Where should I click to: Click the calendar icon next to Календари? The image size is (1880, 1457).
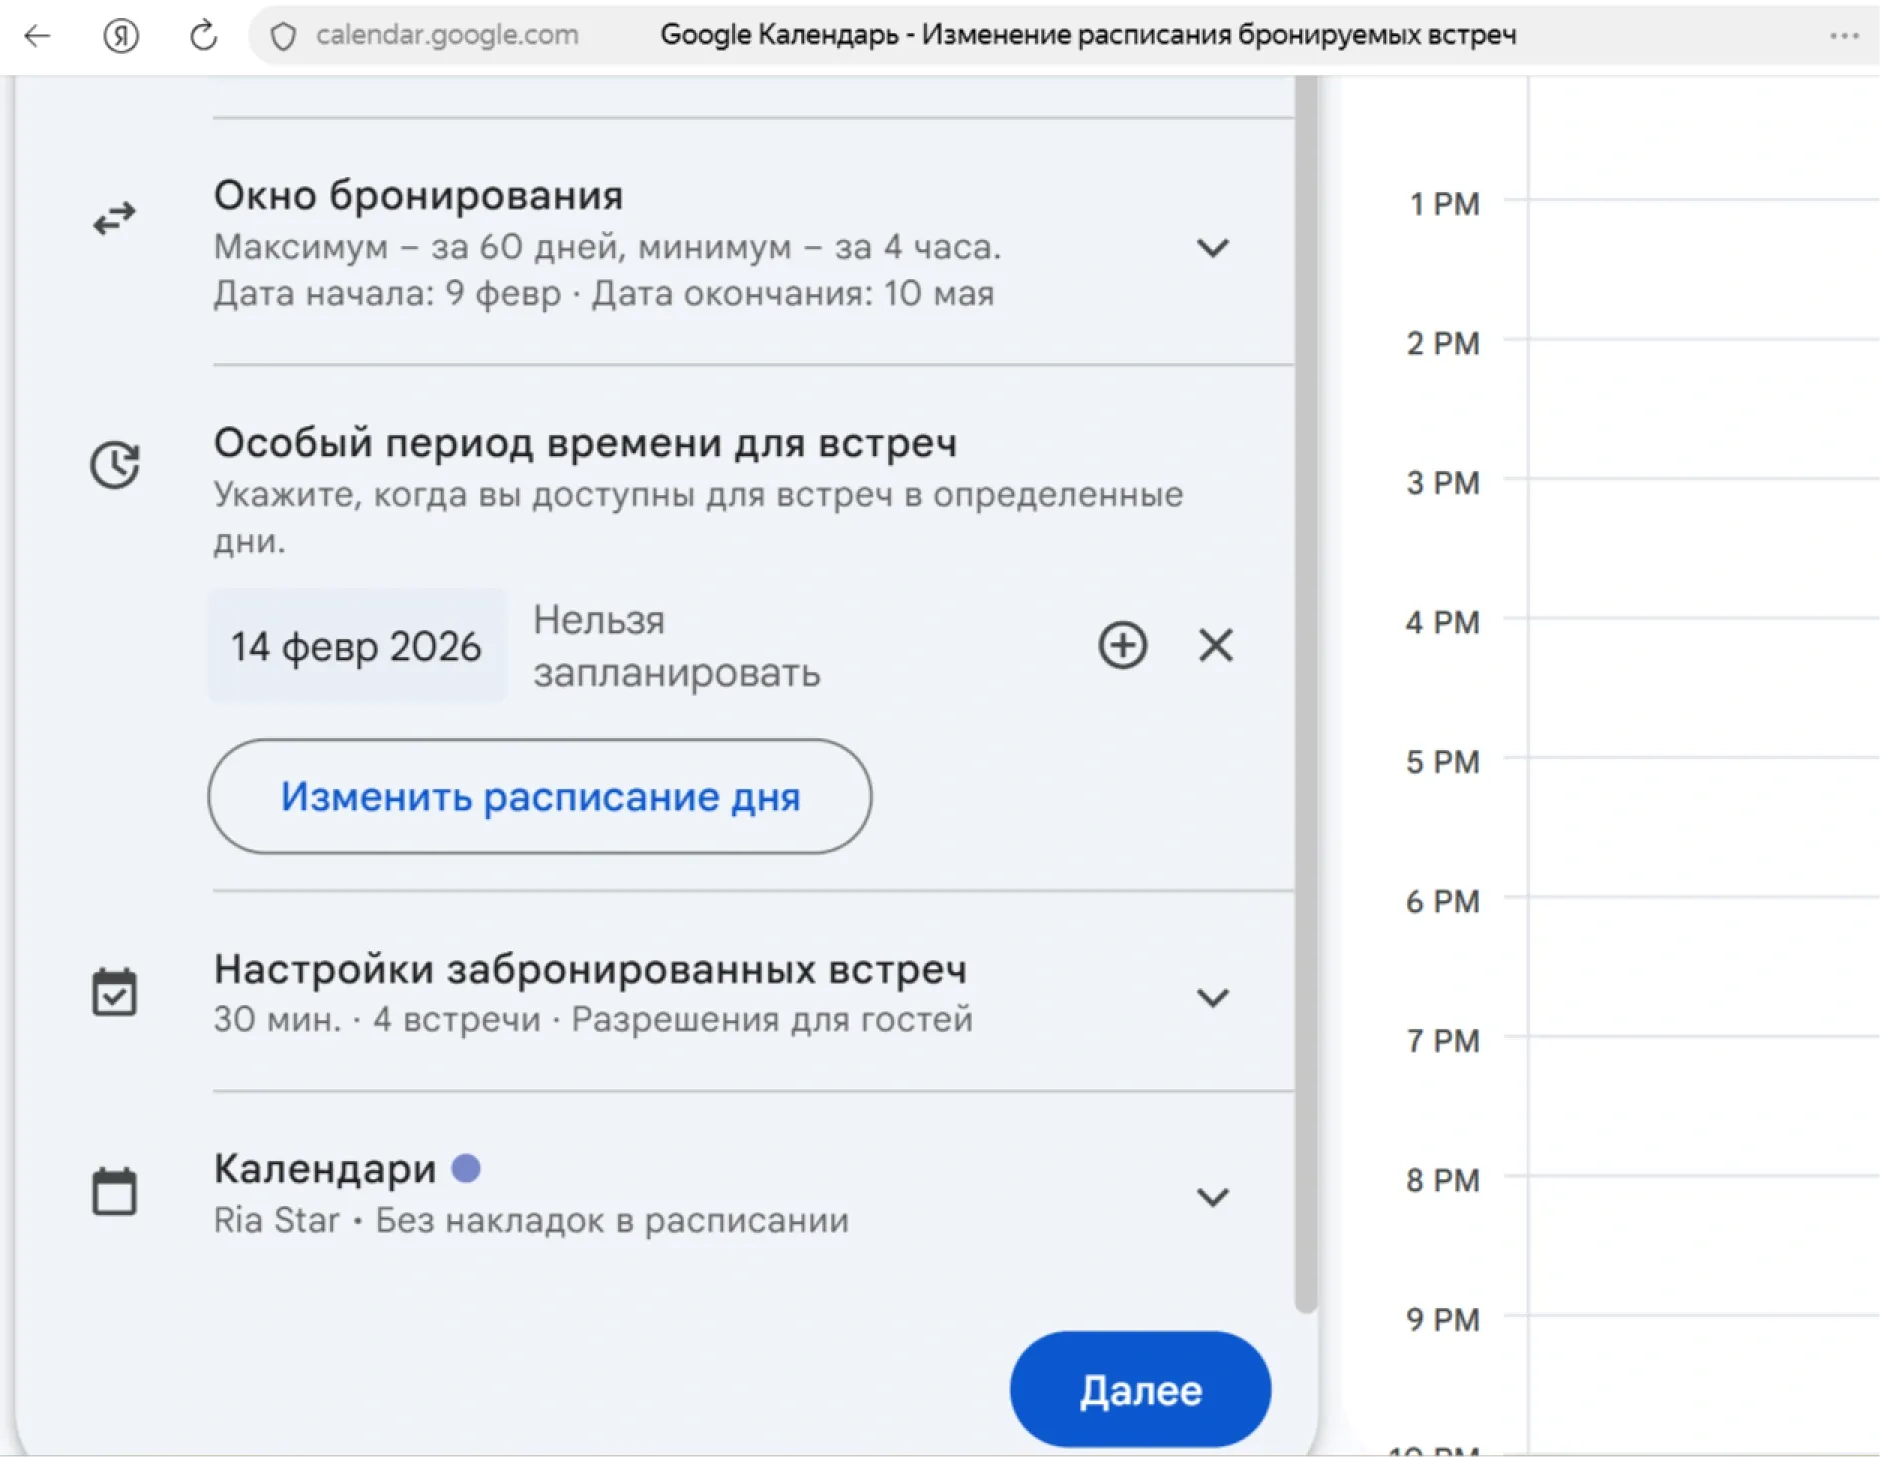tap(113, 1190)
